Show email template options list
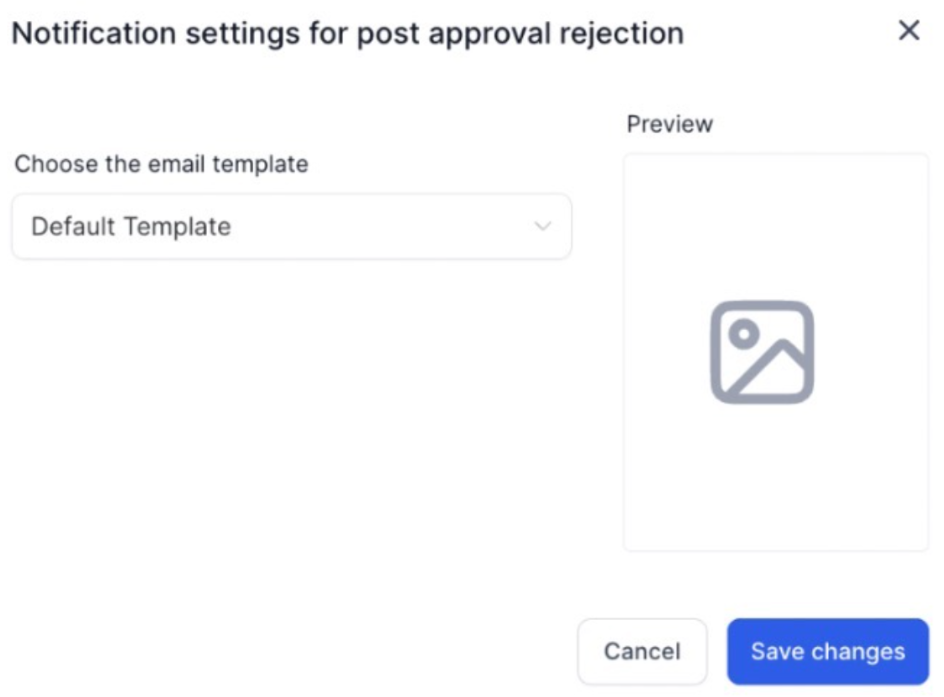Viewport: 944px width, 697px height. click(291, 227)
